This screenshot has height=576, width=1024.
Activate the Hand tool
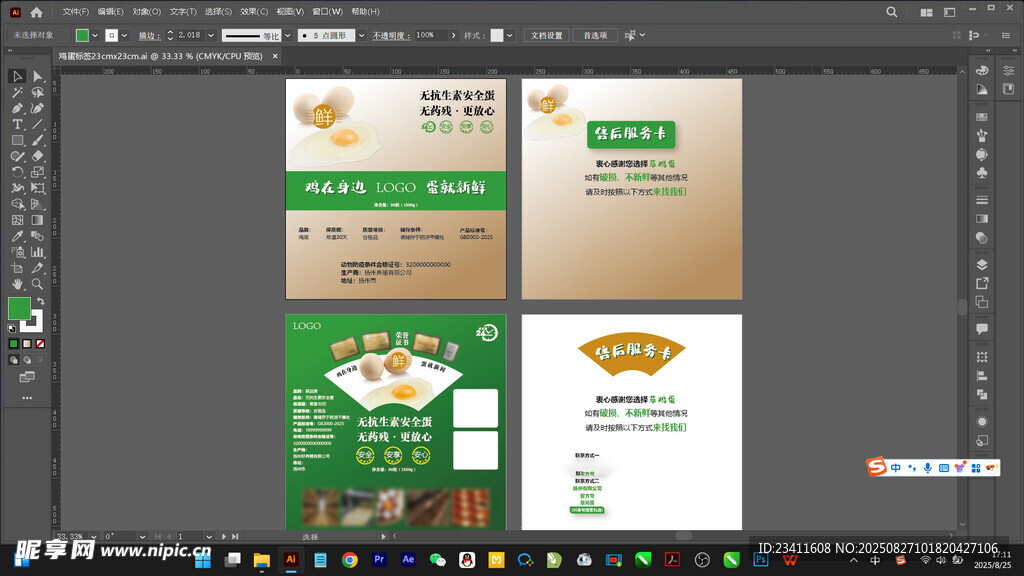click(17, 284)
